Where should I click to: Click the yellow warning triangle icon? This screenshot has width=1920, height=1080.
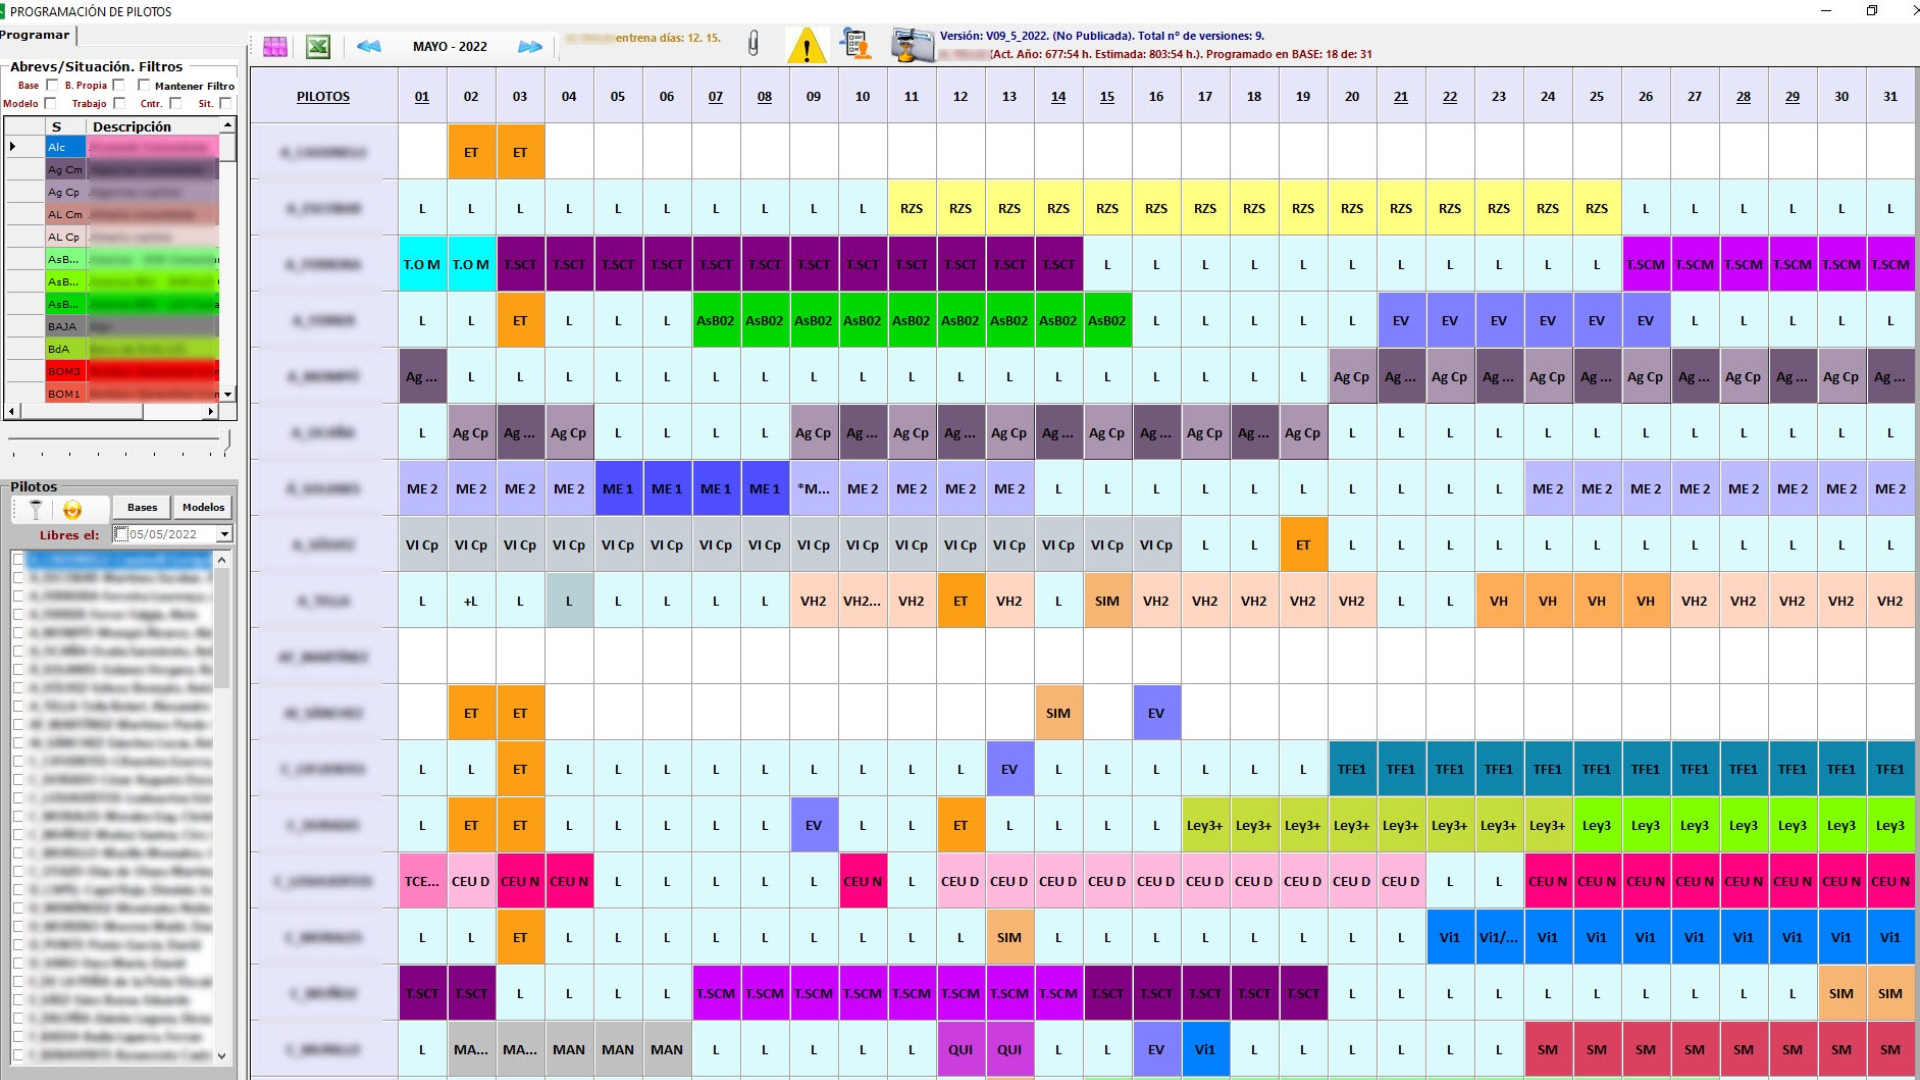point(806,46)
